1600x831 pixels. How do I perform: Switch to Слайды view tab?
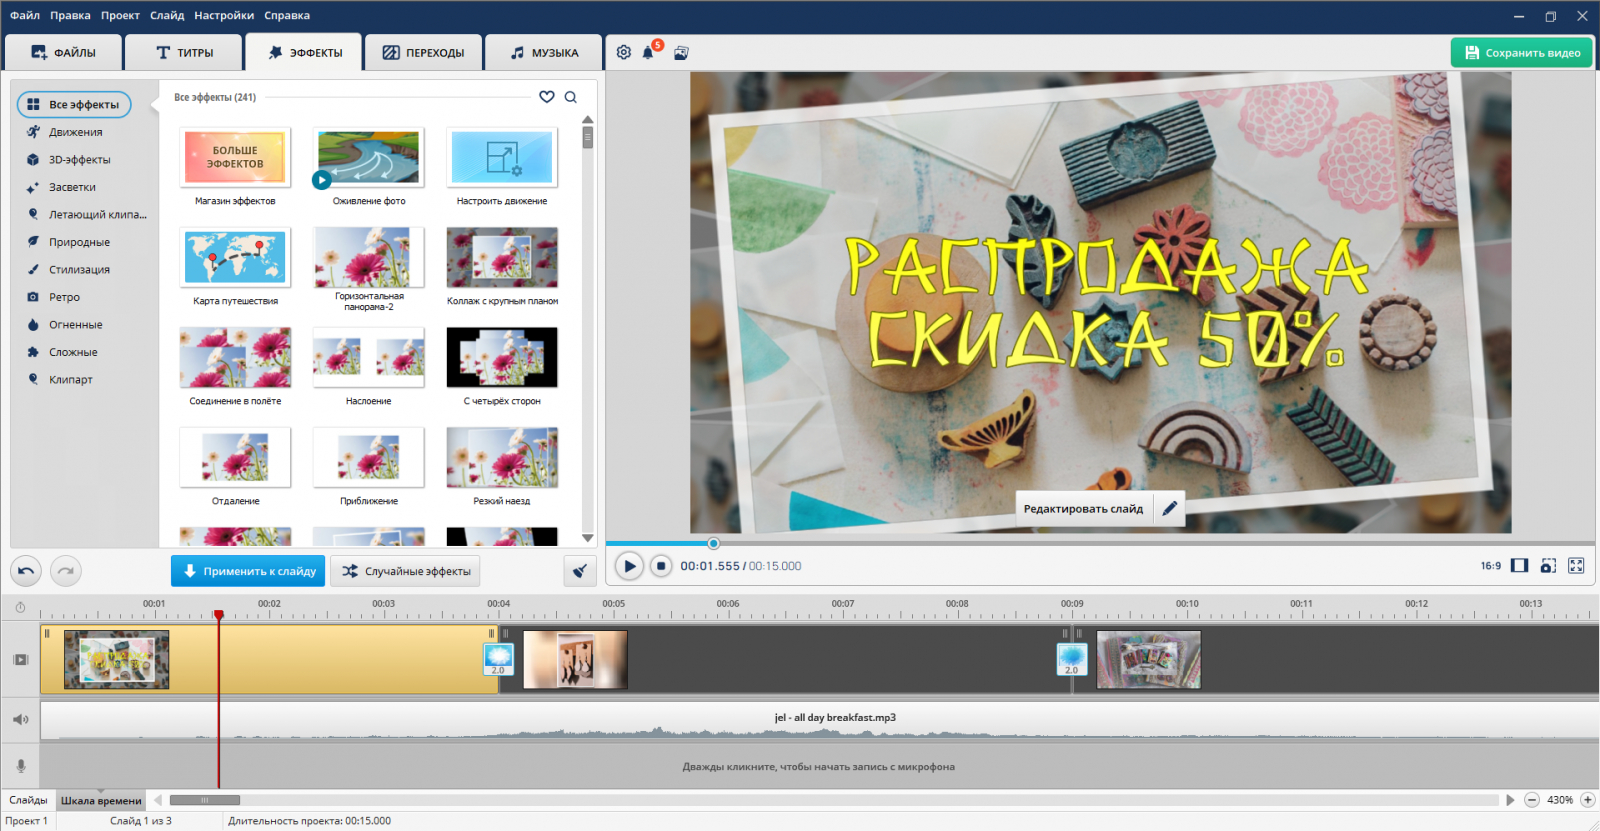pos(28,800)
